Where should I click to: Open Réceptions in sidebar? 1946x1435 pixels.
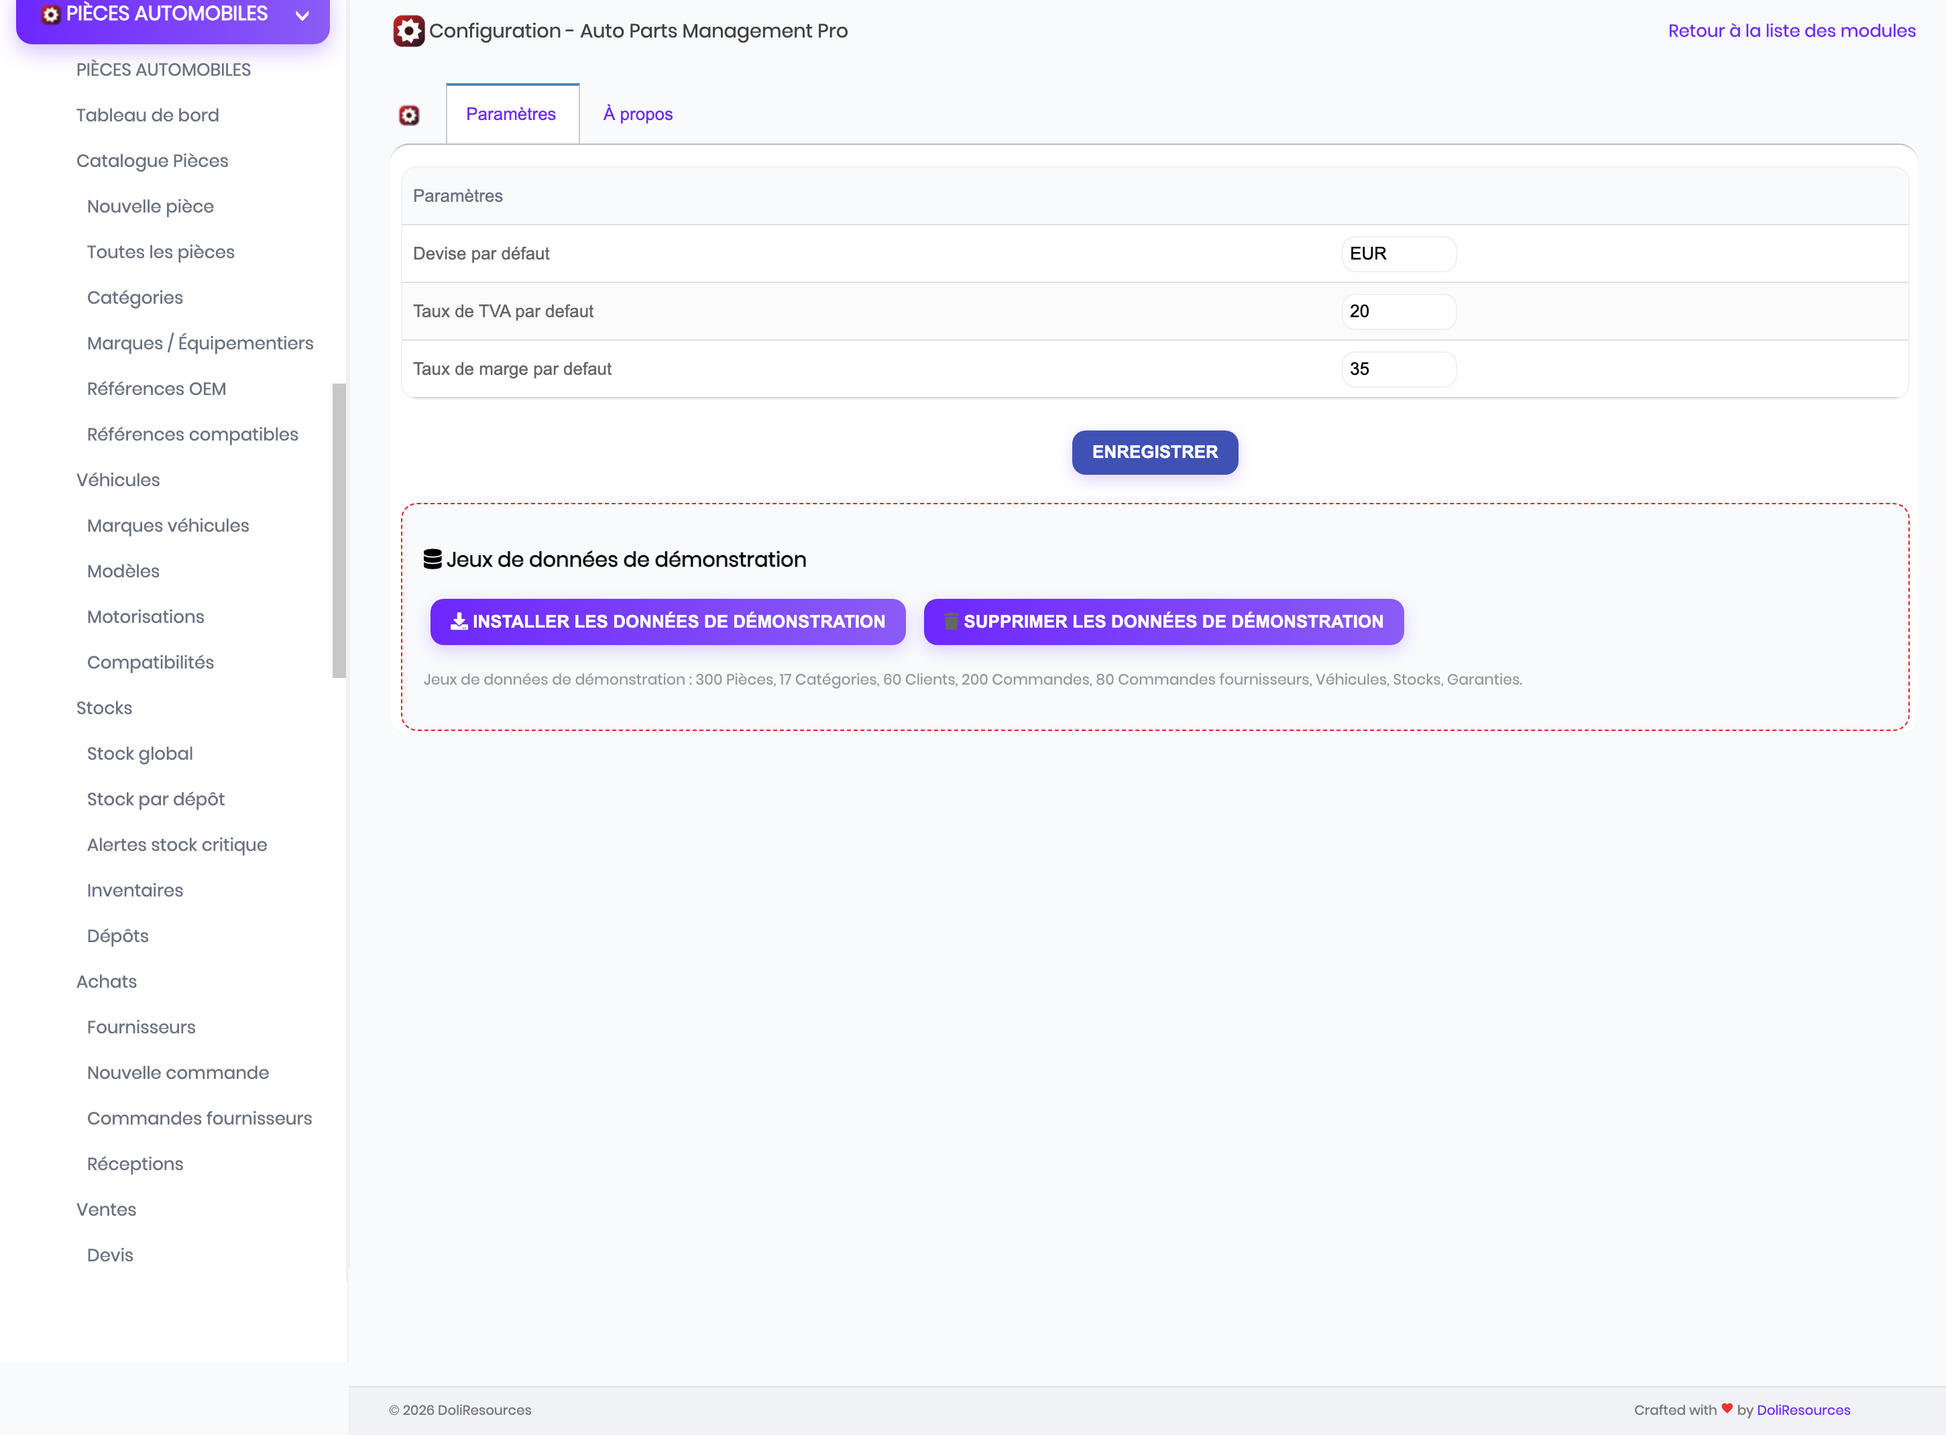[x=135, y=1164]
